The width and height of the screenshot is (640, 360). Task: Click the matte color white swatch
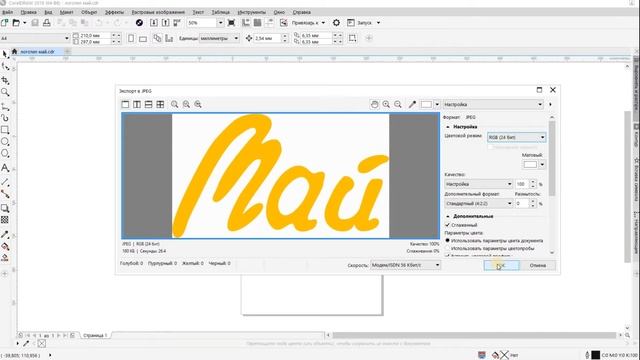point(530,164)
